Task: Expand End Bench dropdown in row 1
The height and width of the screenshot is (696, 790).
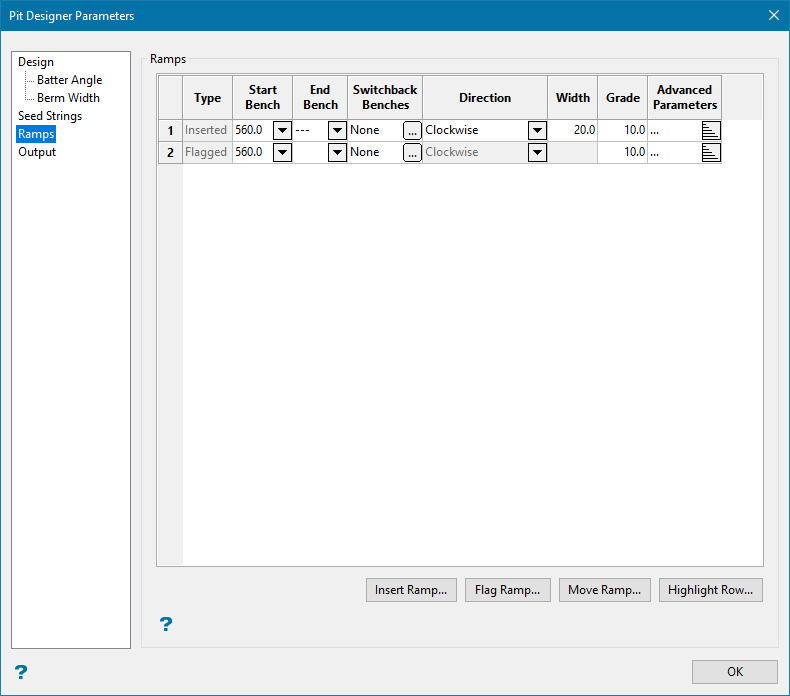Action: click(337, 130)
